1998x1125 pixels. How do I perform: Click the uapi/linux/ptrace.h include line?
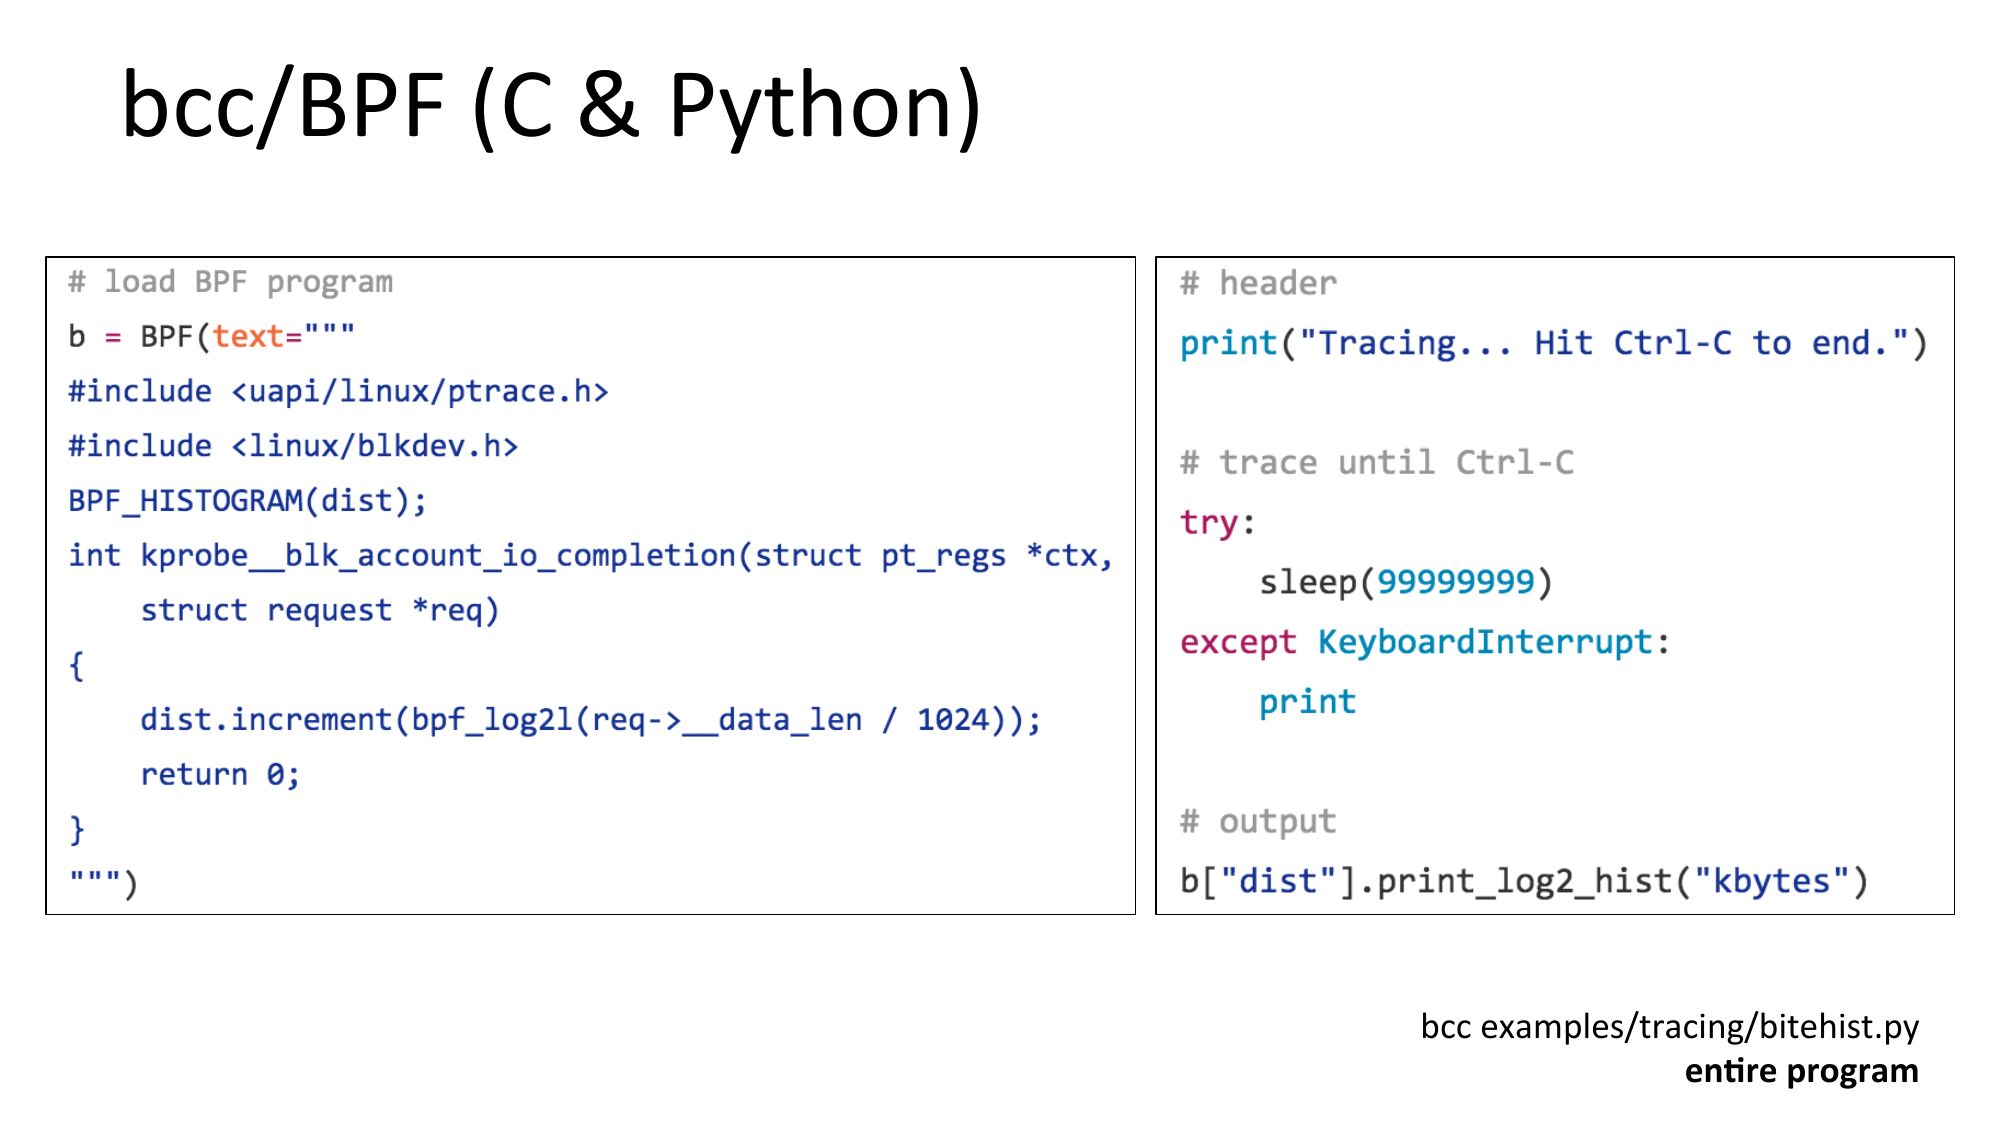(x=338, y=392)
